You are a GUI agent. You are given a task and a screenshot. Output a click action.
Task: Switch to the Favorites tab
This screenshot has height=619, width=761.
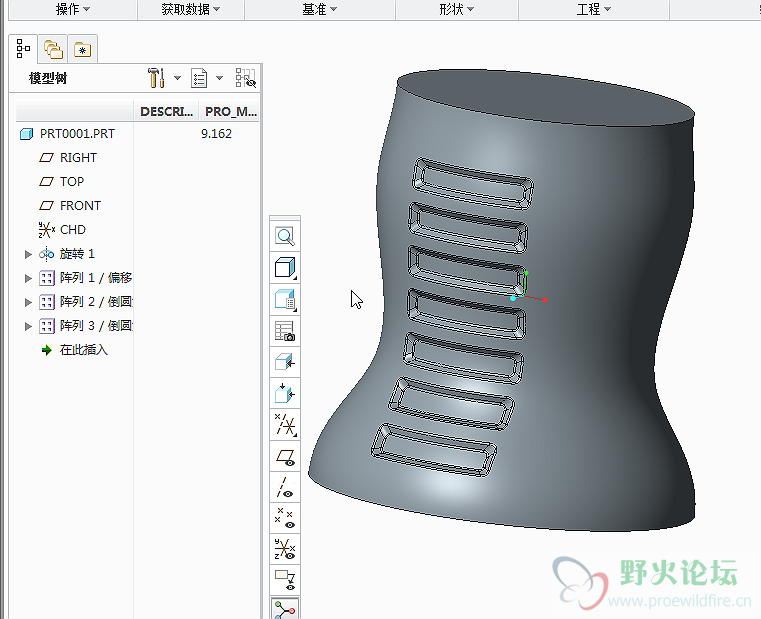point(83,49)
